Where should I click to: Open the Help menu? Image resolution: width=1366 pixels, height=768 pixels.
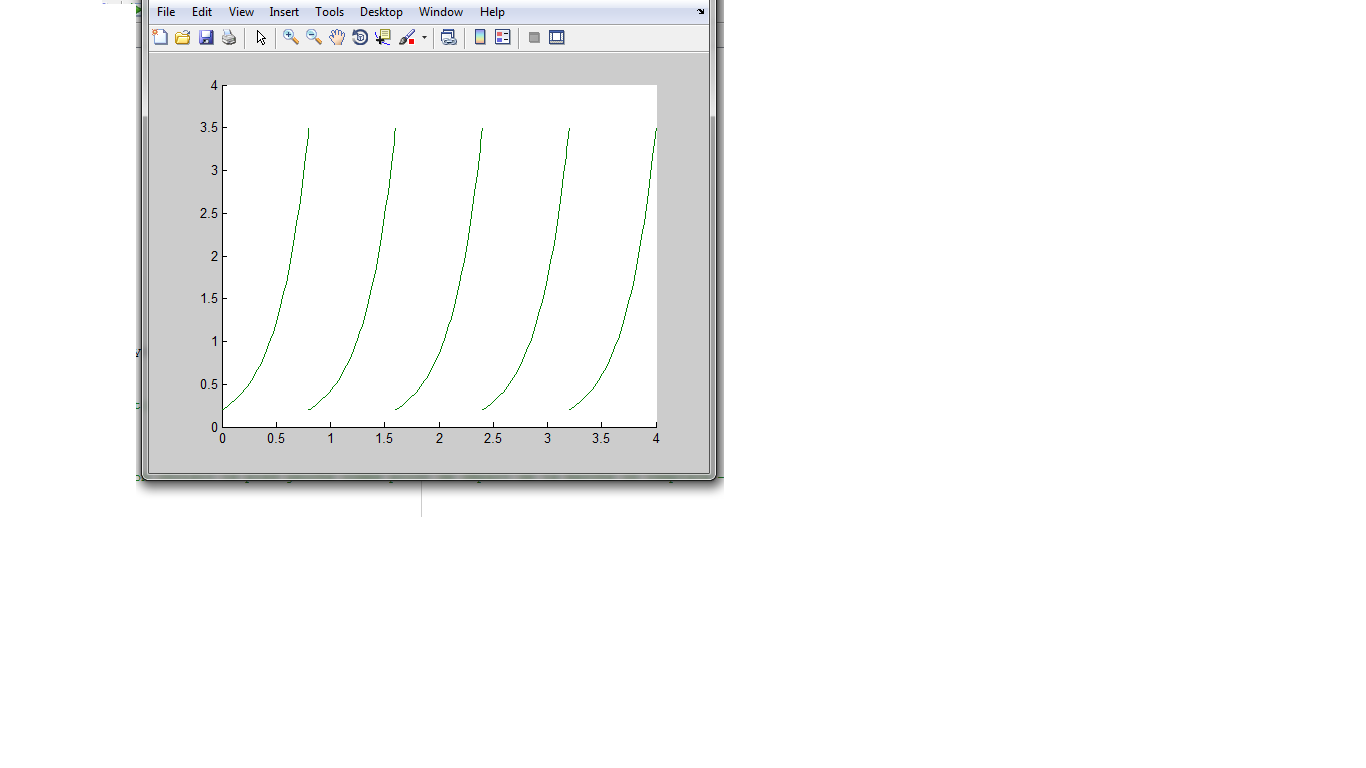[x=492, y=12]
